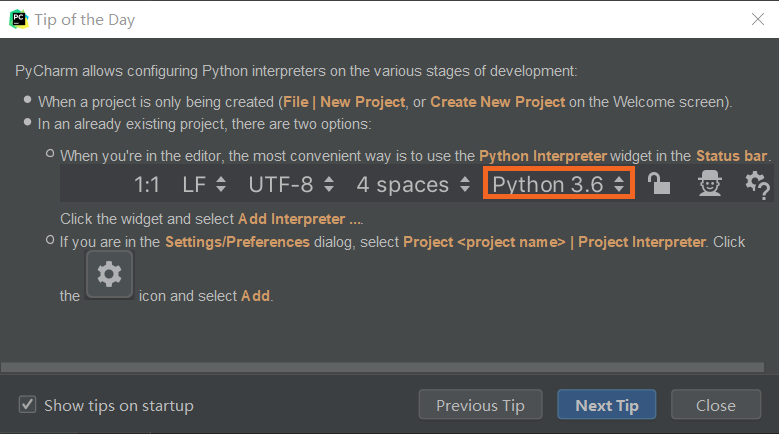Click the read-only lock icon
The width and height of the screenshot is (779, 434).
658,184
